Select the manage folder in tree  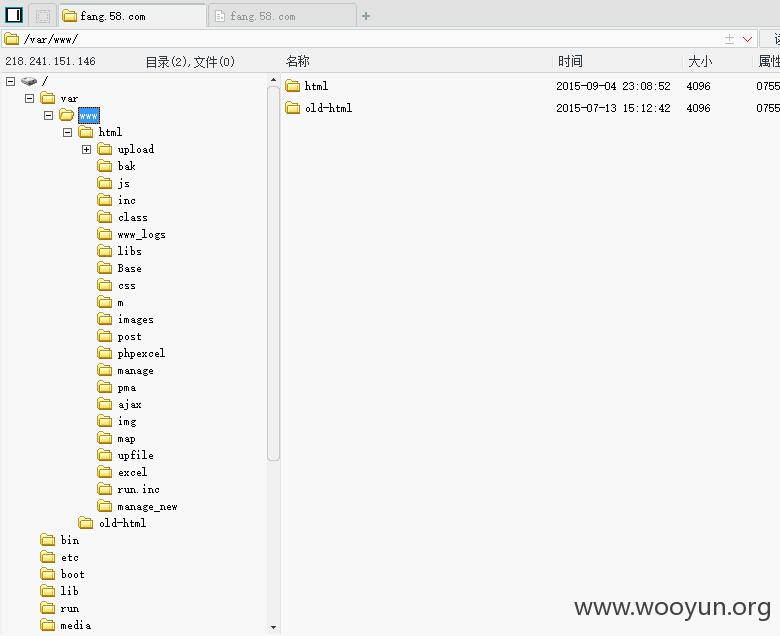point(135,370)
